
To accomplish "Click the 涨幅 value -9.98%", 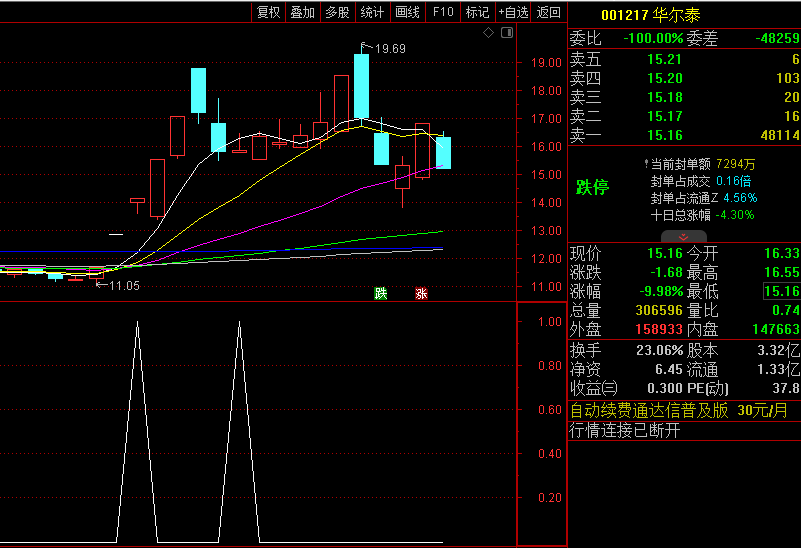I will tap(661, 292).
